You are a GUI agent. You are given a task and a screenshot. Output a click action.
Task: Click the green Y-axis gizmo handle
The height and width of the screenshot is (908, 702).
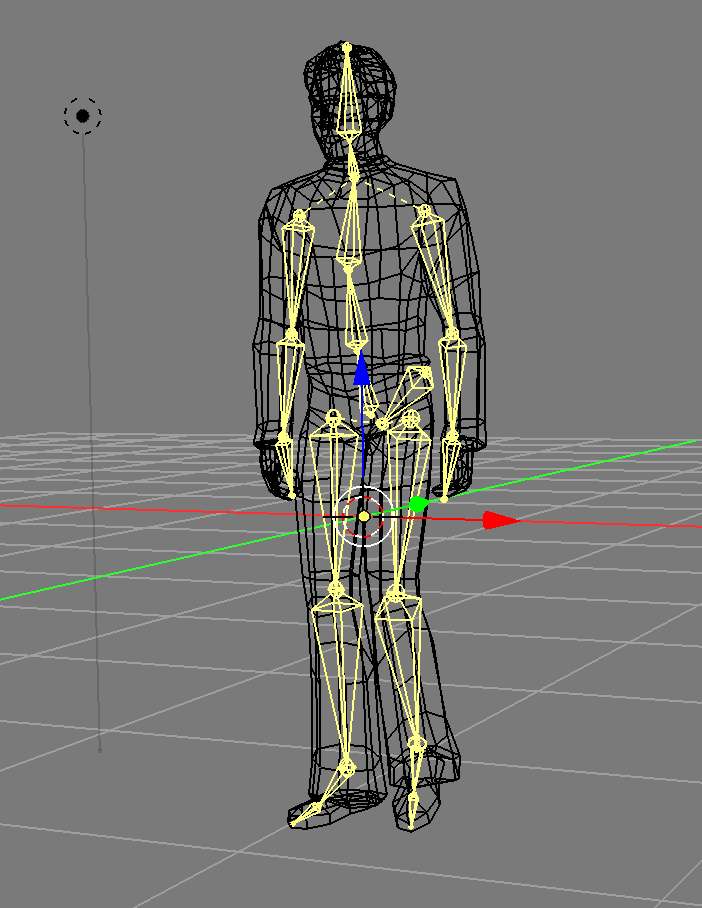(418, 505)
